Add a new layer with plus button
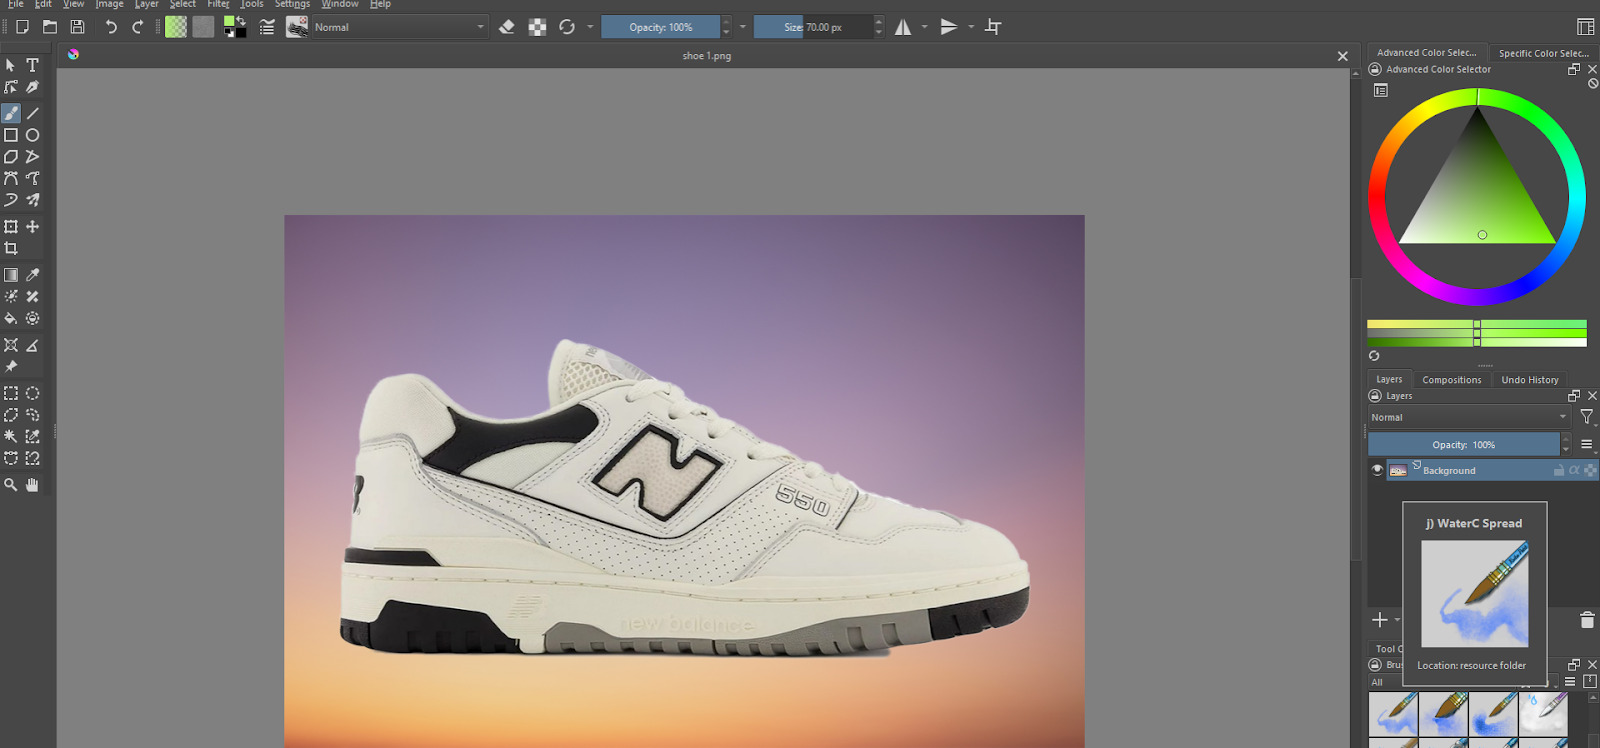Image resolution: width=1600 pixels, height=748 pixels. pos(1380,620)
